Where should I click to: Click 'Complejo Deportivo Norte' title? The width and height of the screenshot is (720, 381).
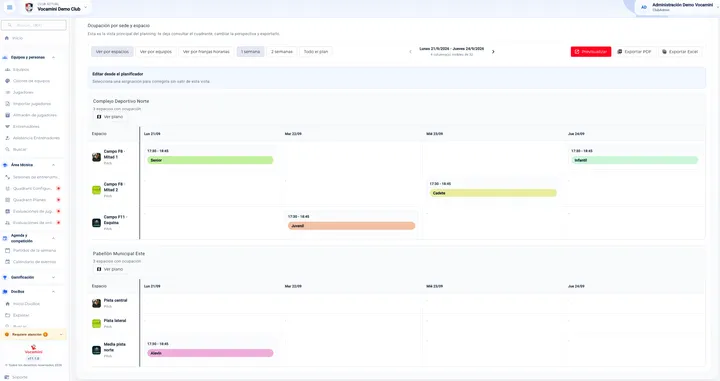click(x=121, y=101)
